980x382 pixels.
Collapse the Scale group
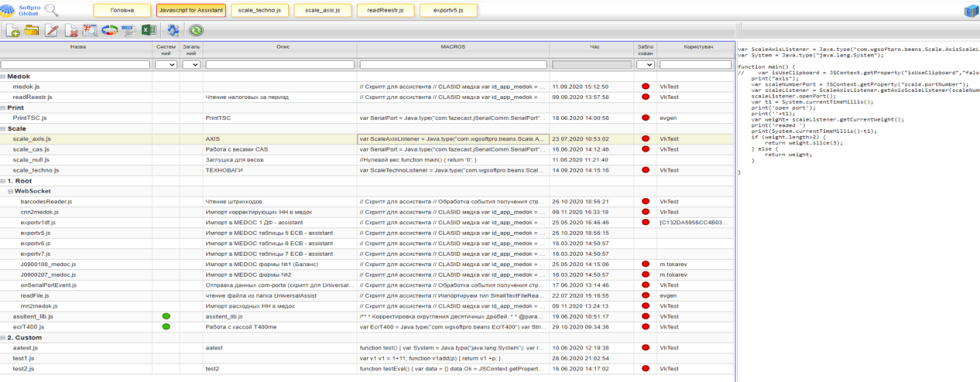point(3,128)
